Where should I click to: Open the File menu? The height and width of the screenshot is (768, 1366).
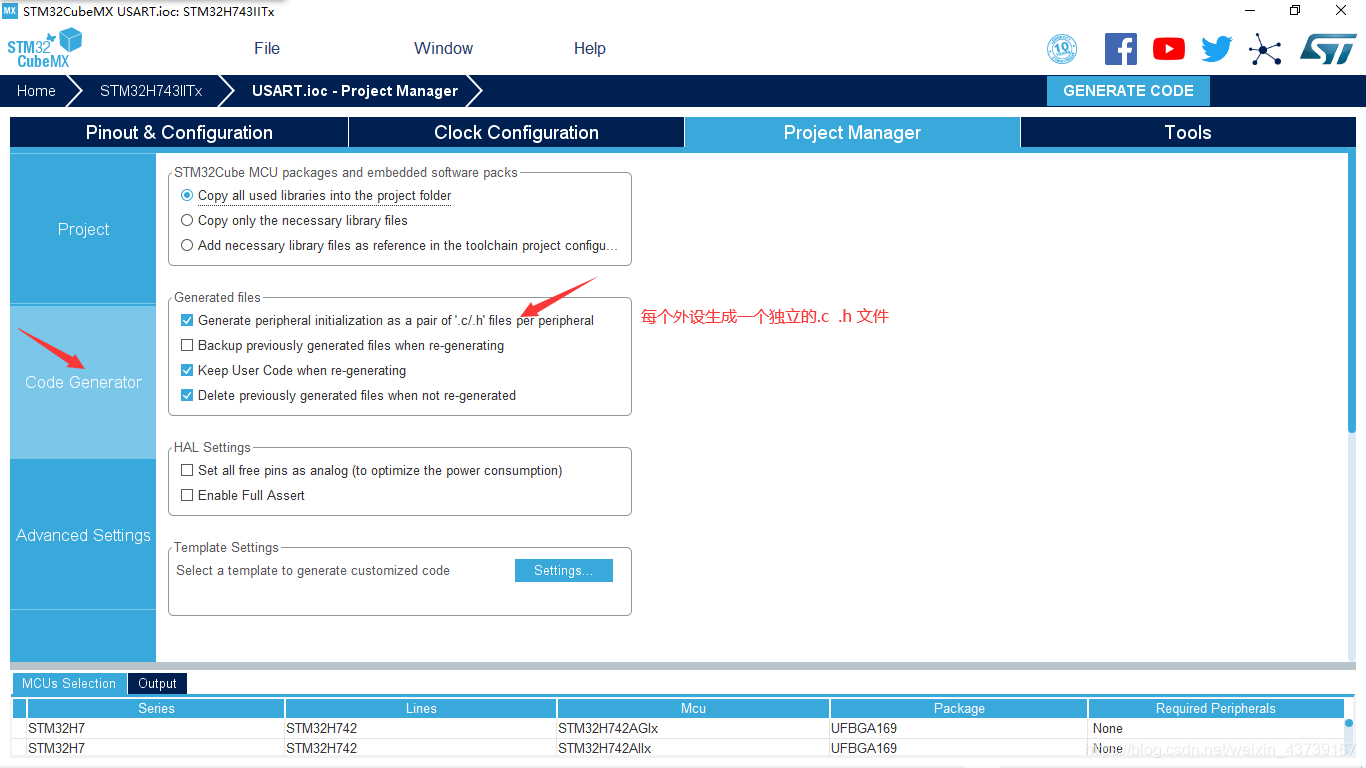(x=267, y=48)
